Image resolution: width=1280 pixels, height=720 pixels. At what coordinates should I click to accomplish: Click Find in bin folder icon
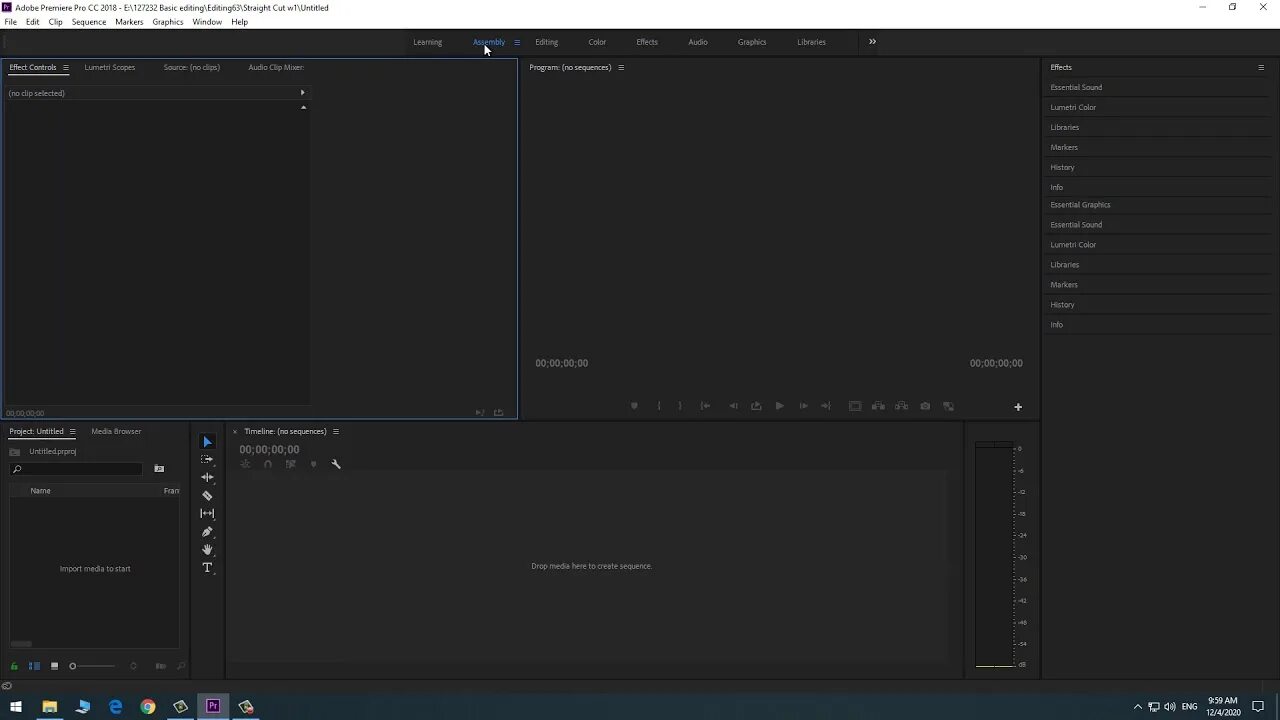click(x=159, y=469)
